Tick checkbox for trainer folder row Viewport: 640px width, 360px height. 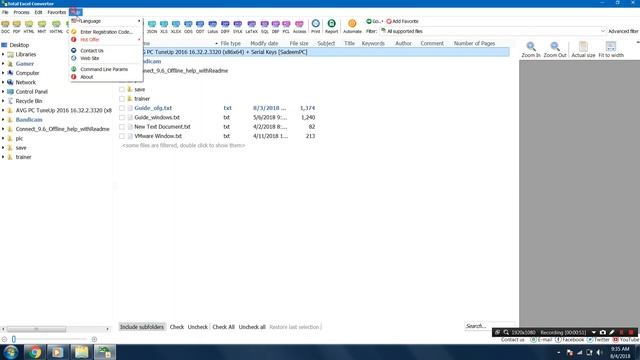(122, 99)
